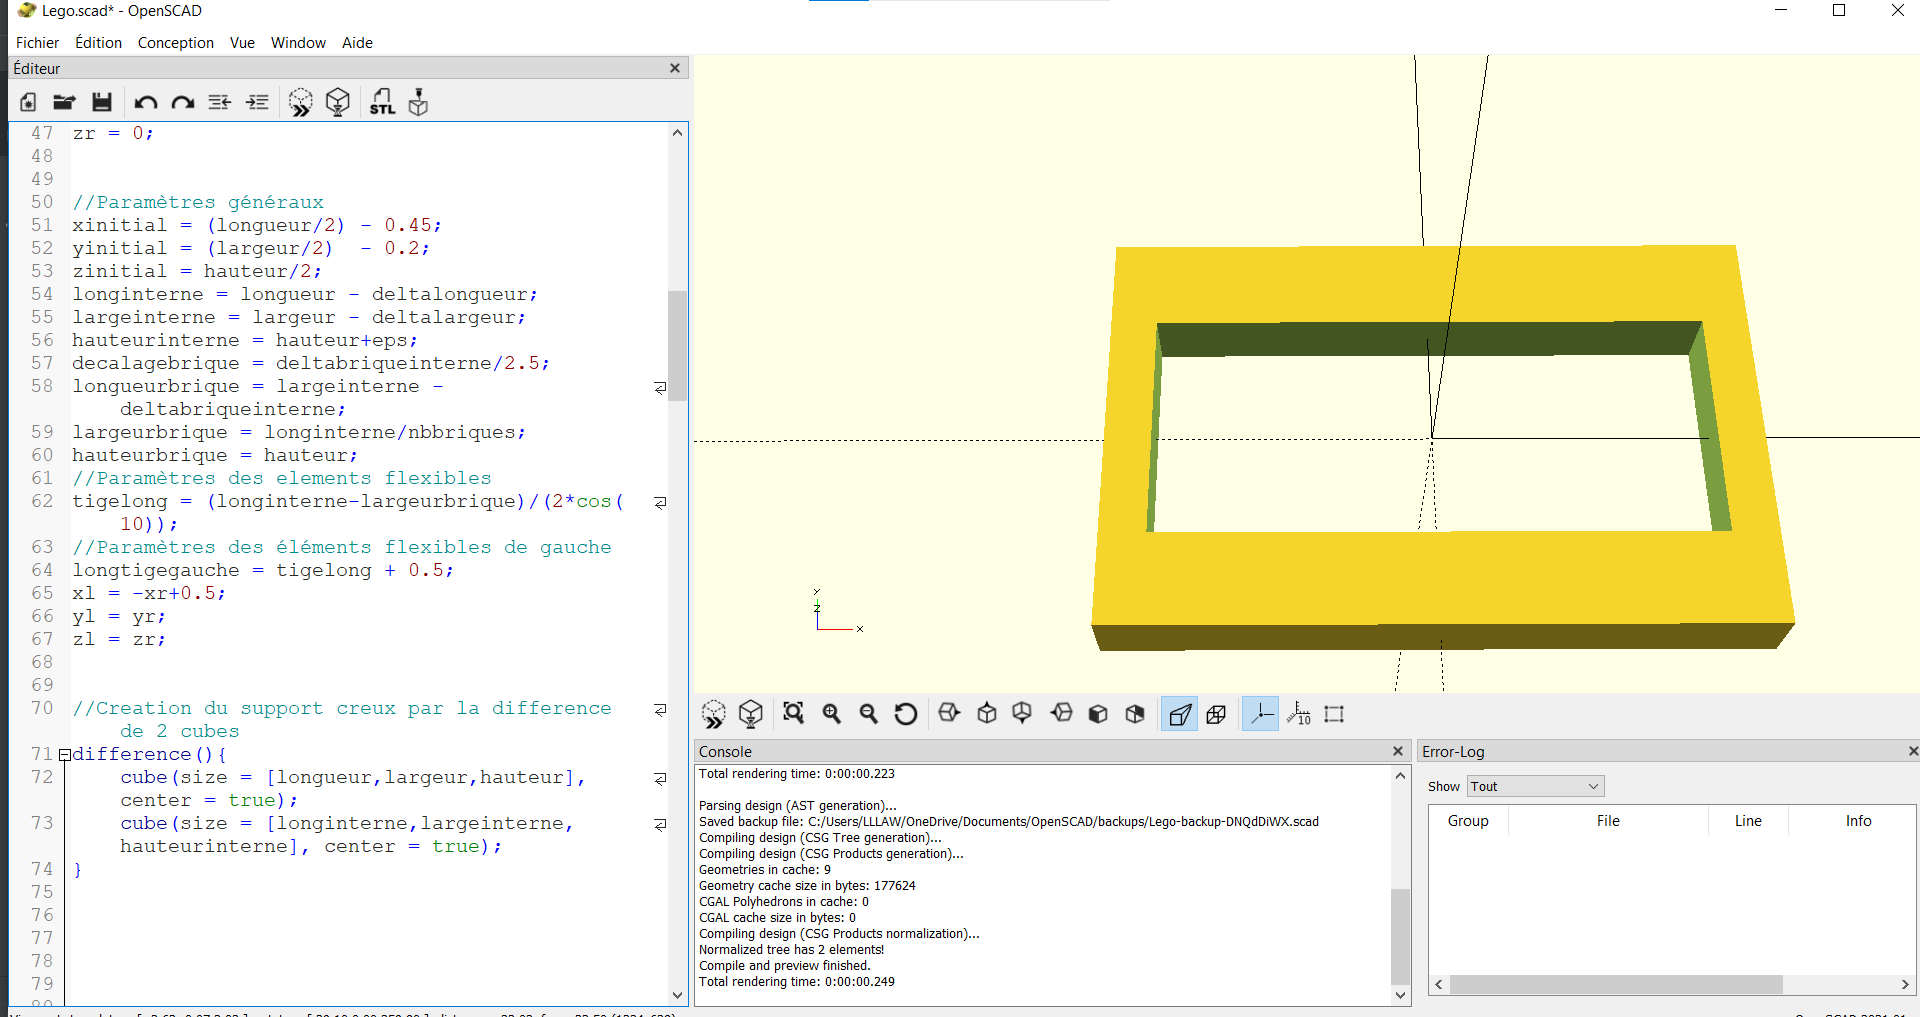Open the Window menu
The height and width of the screenshot is (1017, 1920).
click(298, 42)
